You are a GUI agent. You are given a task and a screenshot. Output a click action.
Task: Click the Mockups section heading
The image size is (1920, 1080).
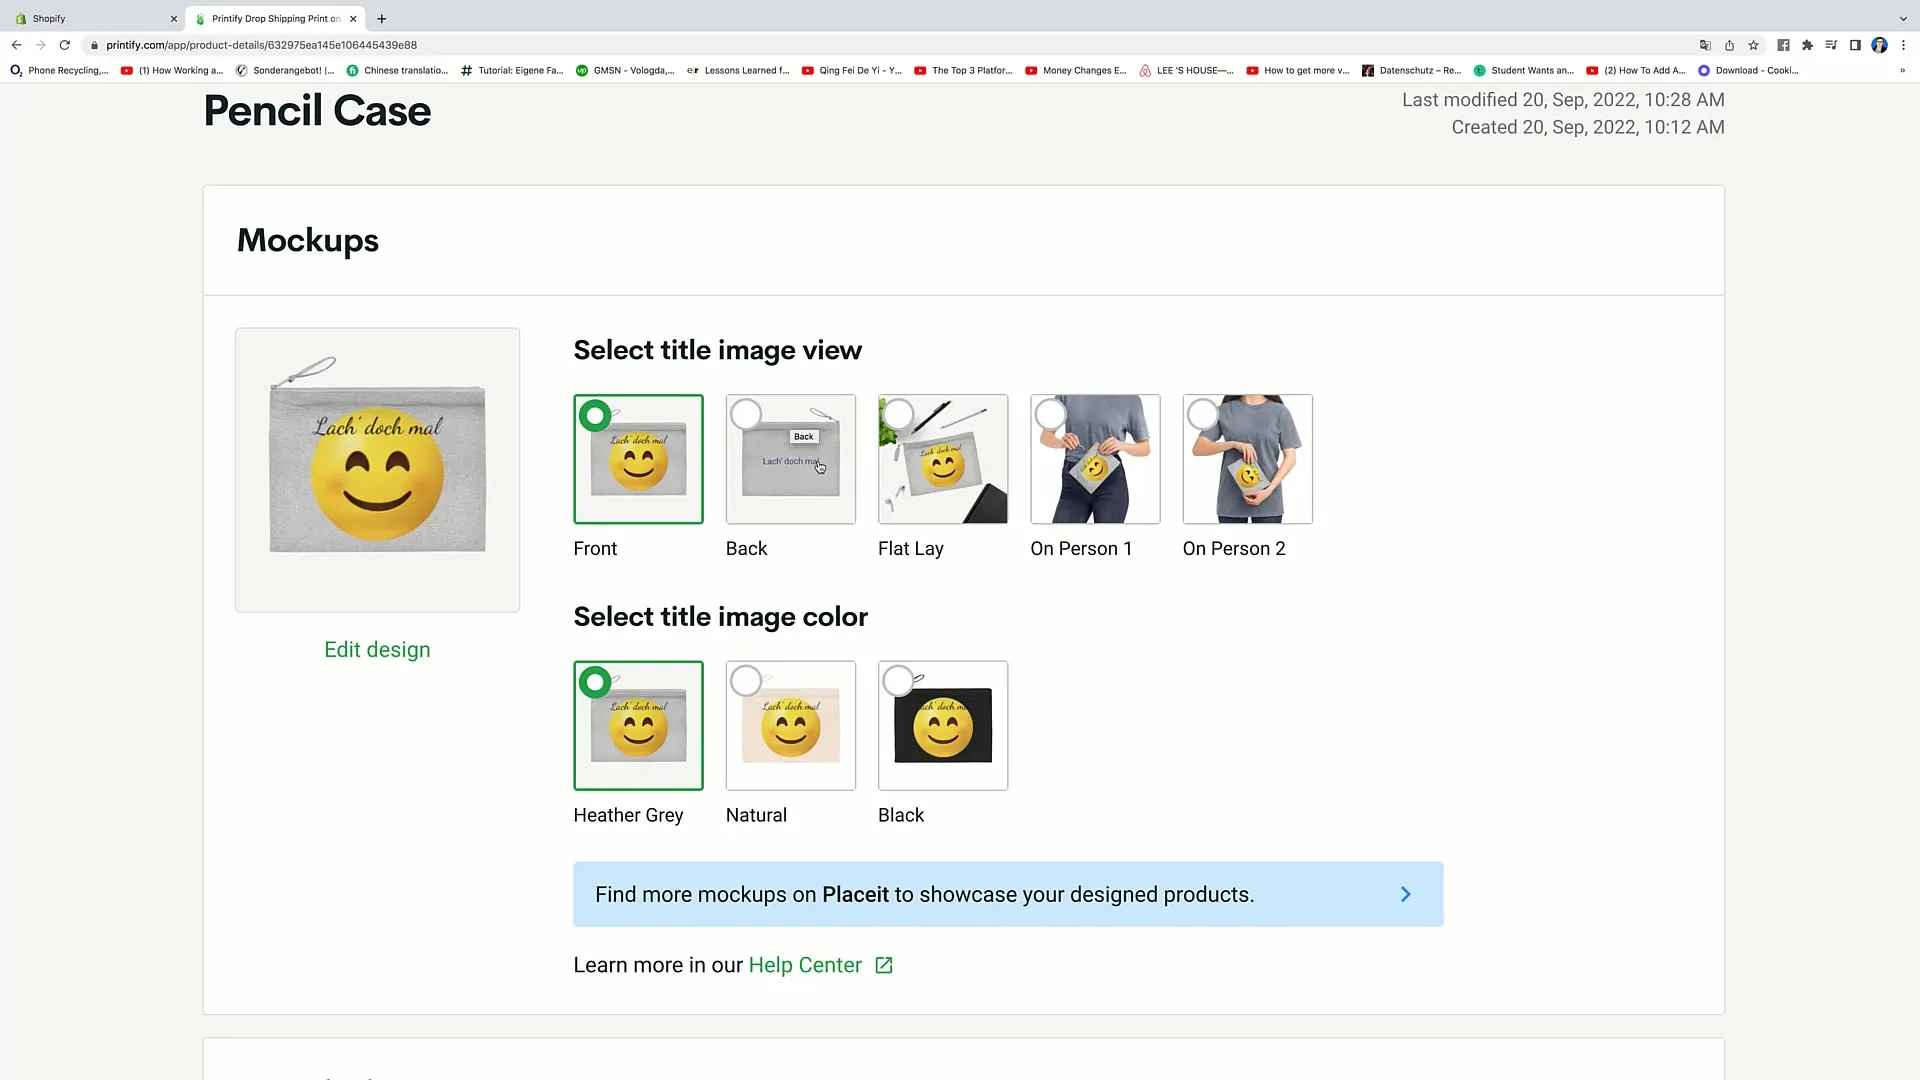tap(308, 240)
